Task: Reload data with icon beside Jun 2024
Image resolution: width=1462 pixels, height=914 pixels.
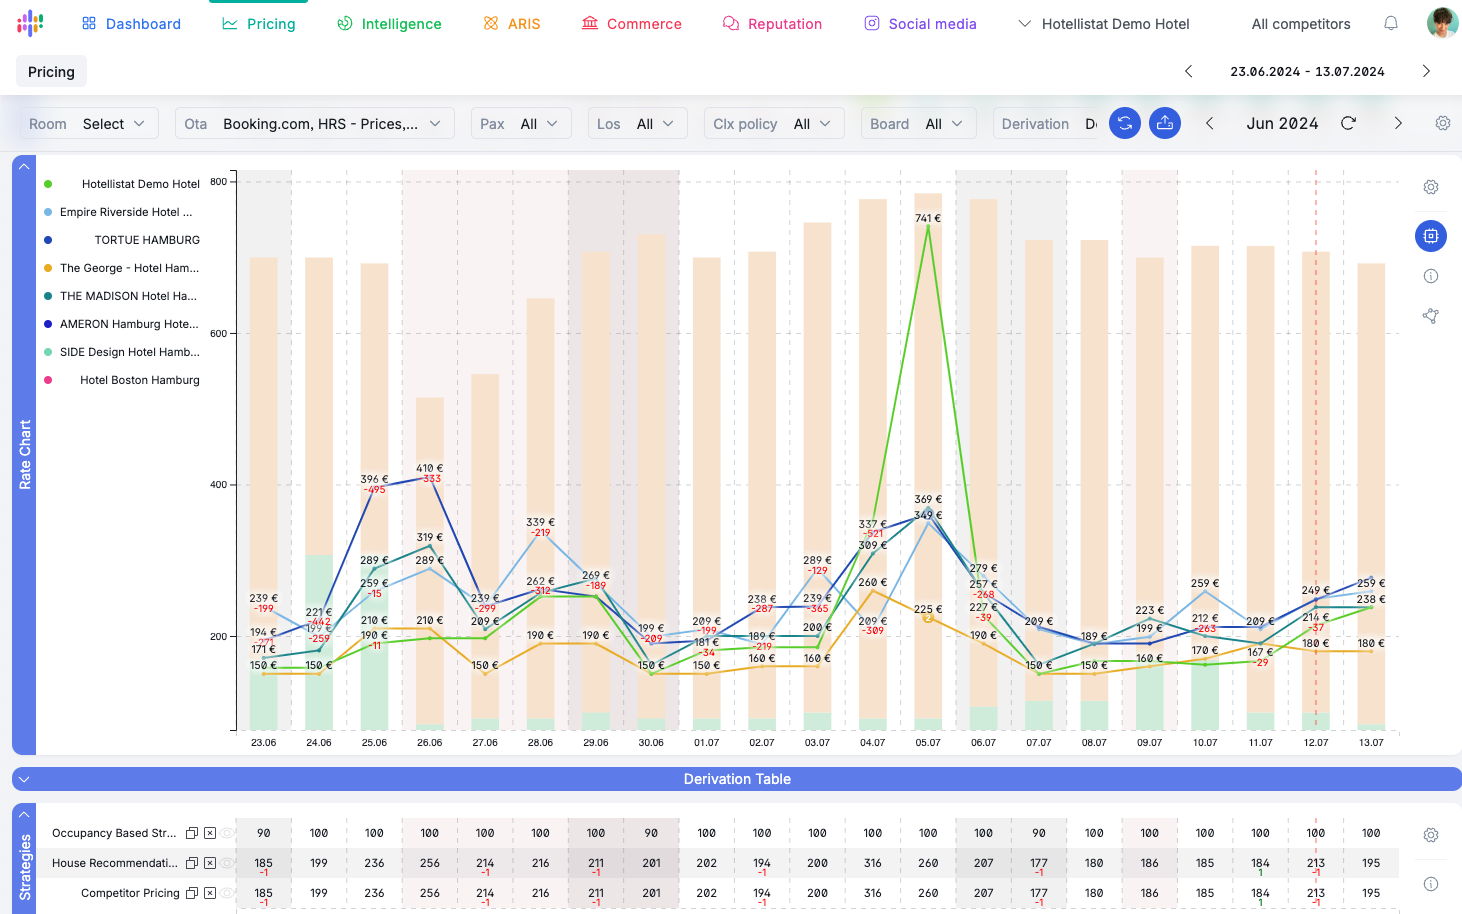Action: tap(1348, 123)
